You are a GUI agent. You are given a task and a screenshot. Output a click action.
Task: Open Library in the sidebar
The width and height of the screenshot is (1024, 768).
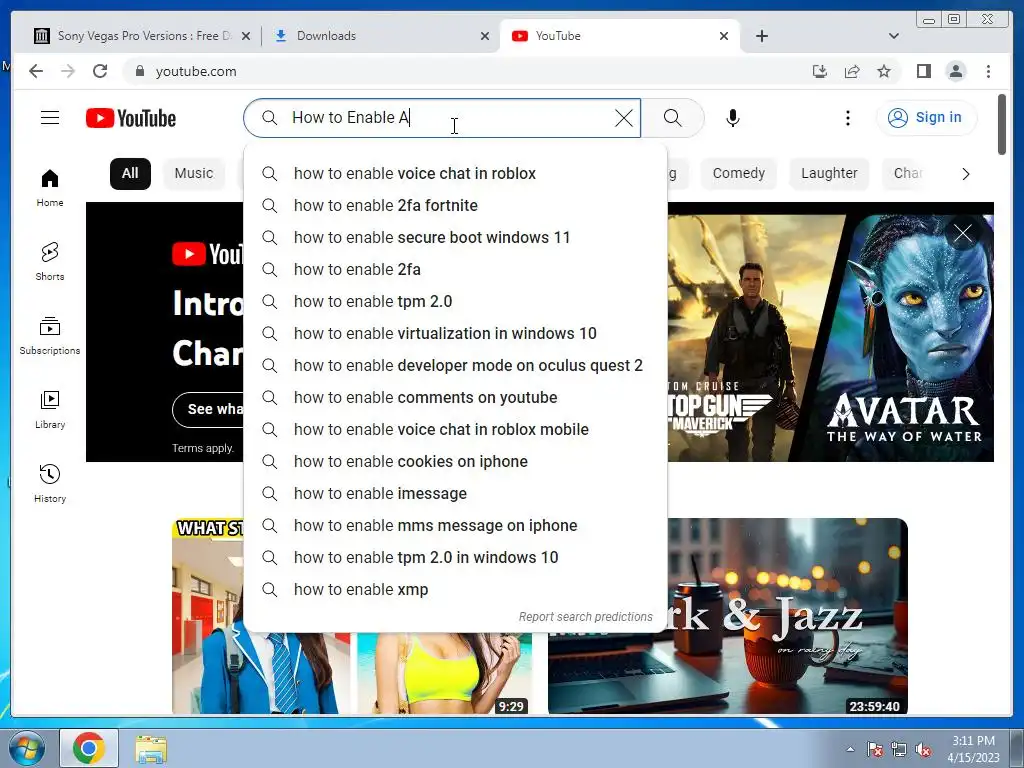(50, 410)
